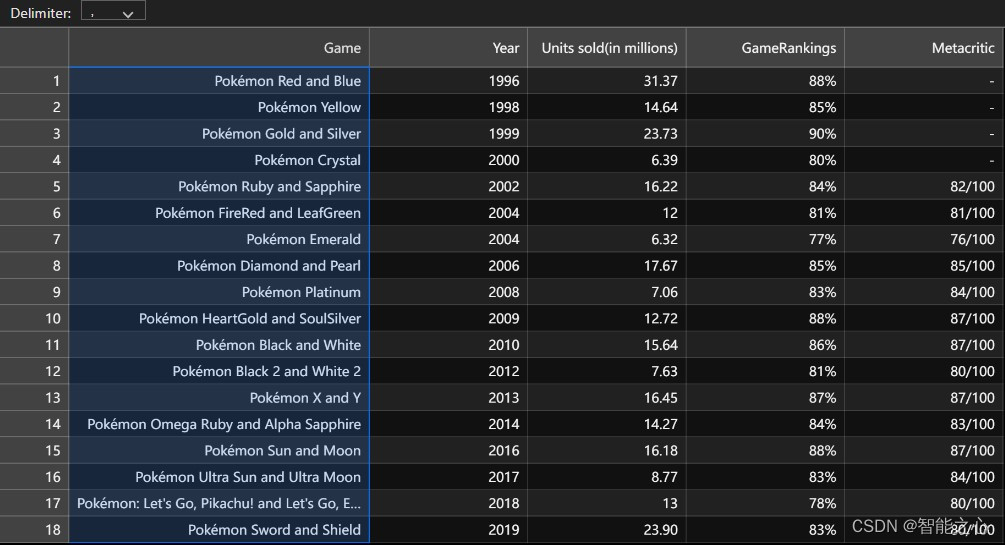
Task: Select units sold cell 17.67
Action: (606, 265)
